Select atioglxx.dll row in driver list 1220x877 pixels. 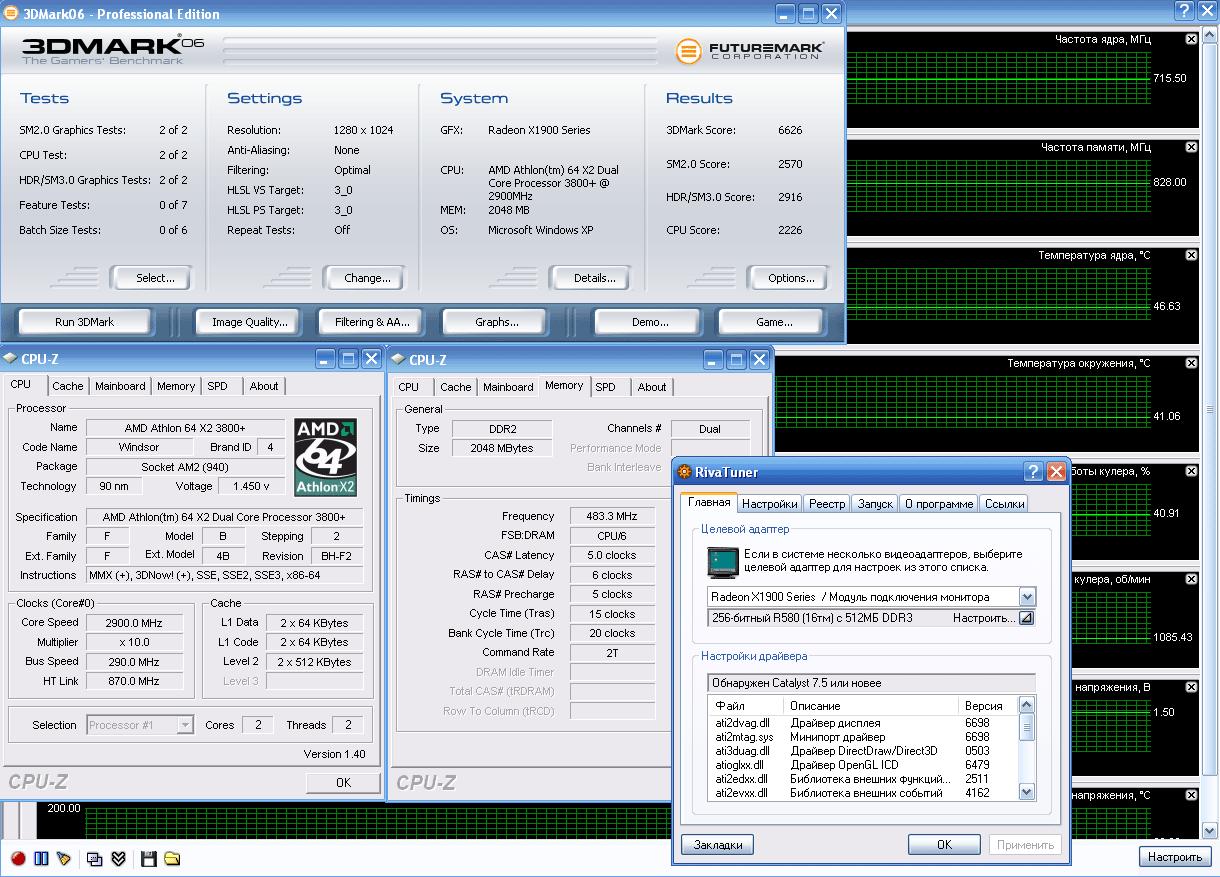point(864,765)
